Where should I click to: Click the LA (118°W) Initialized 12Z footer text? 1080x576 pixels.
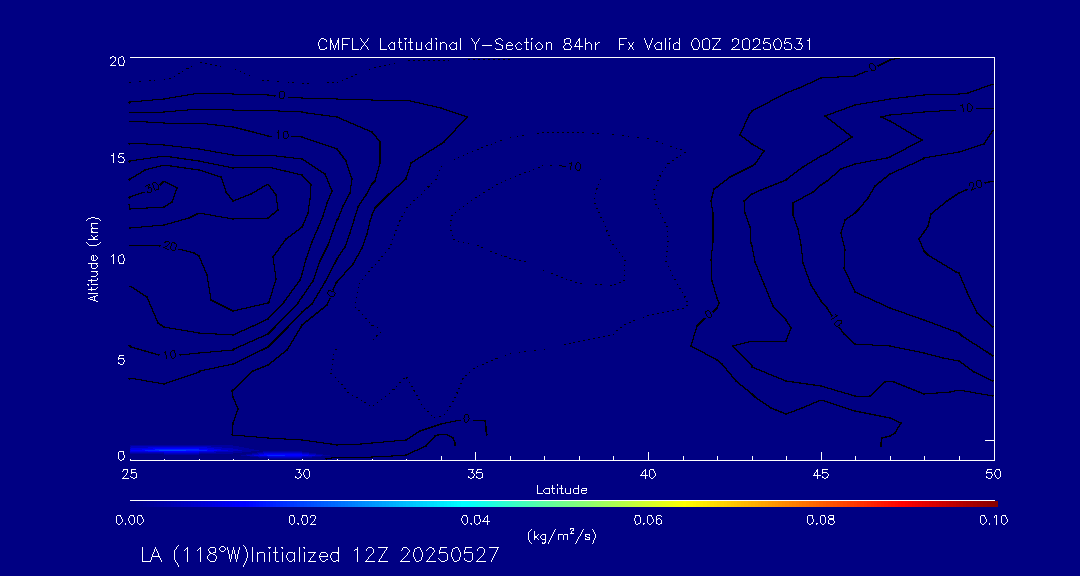pyautogui.click(x=320, y=556)
